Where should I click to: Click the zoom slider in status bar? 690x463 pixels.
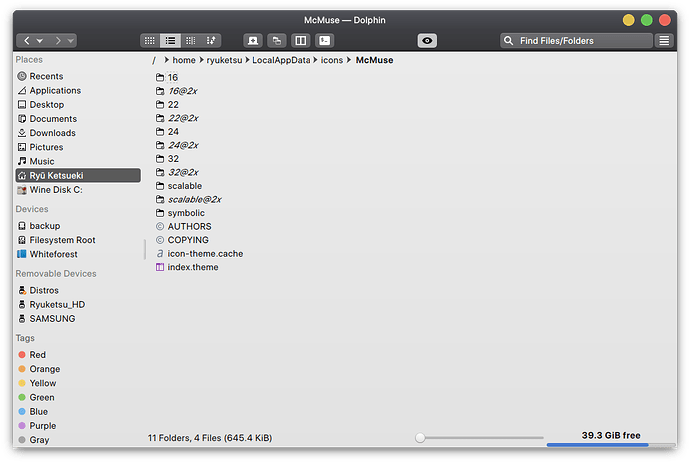tap(480, 438)
